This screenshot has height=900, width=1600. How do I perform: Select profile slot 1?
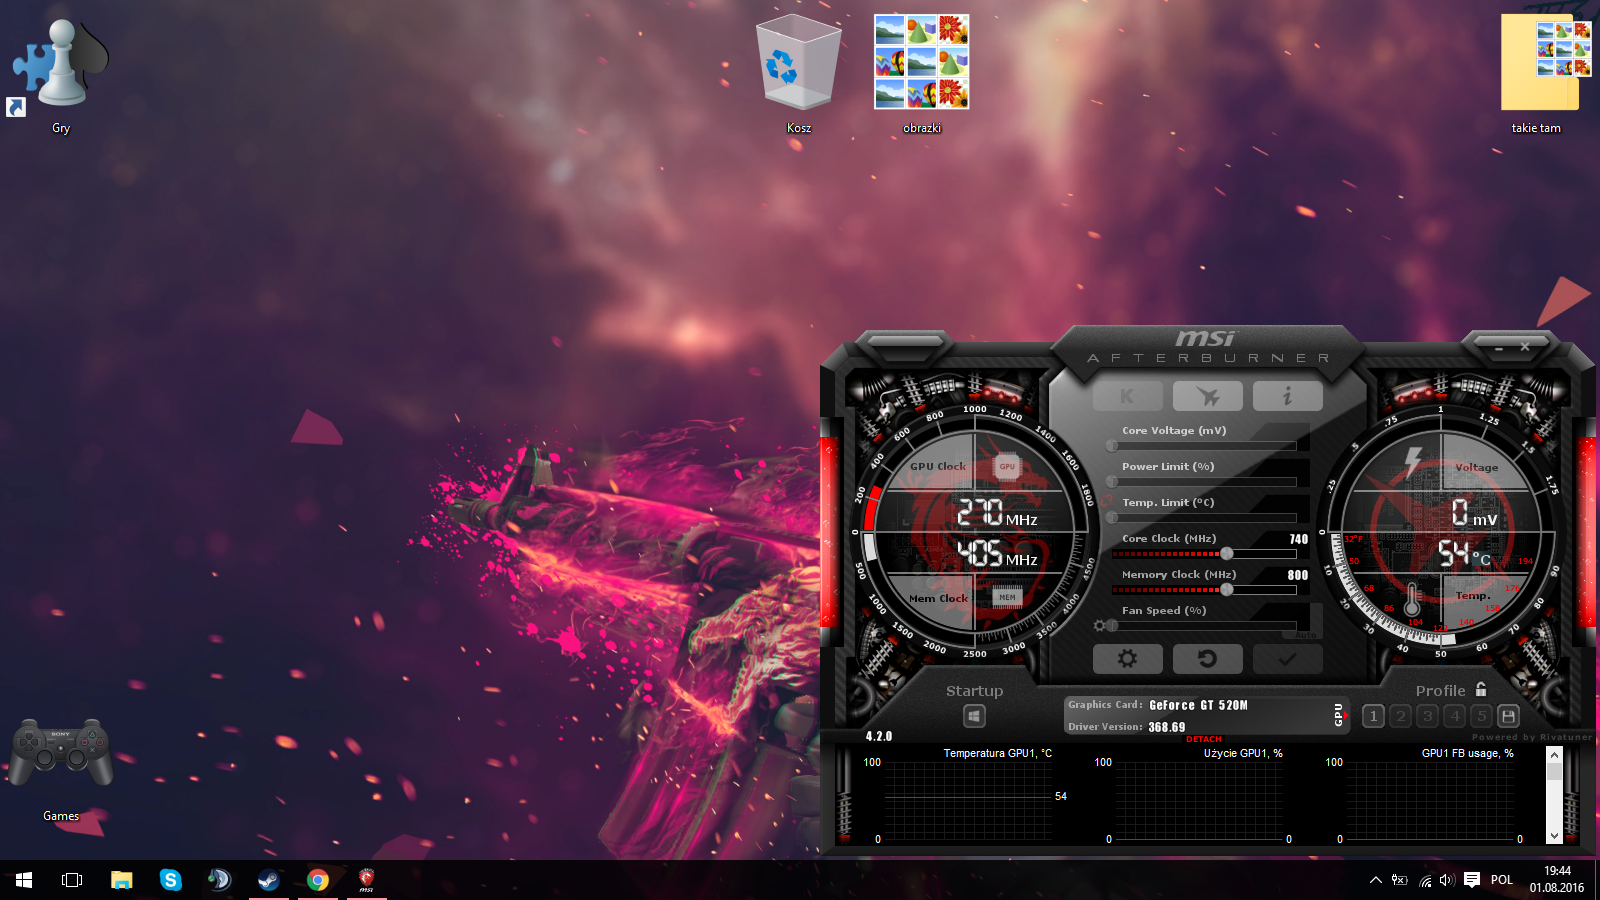(x=1374, y=716)
